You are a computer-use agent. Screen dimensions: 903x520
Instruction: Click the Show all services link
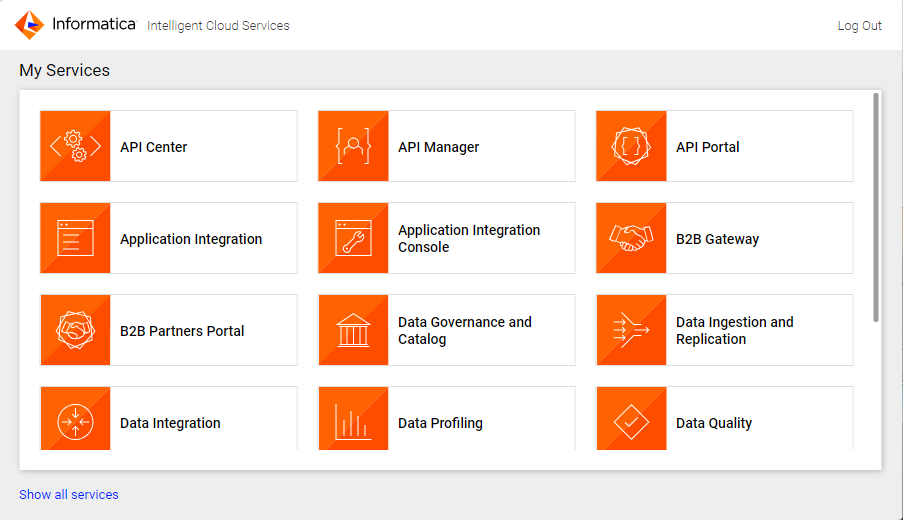coord(69,495)
